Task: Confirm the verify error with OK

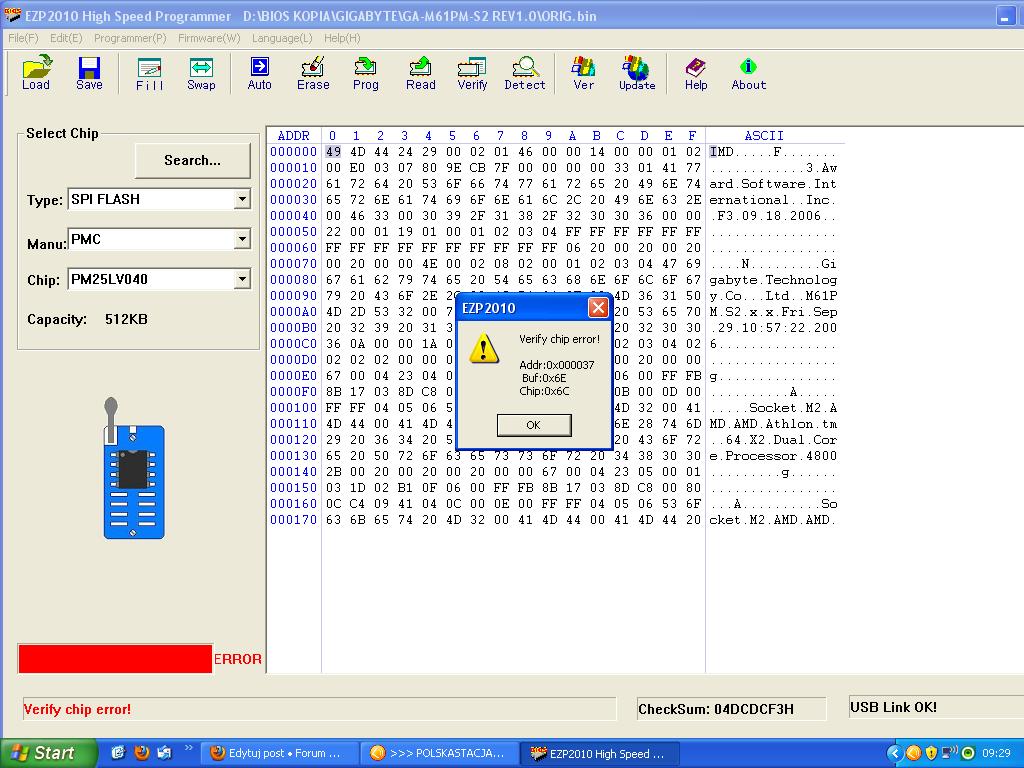Action: coord(534,425)
